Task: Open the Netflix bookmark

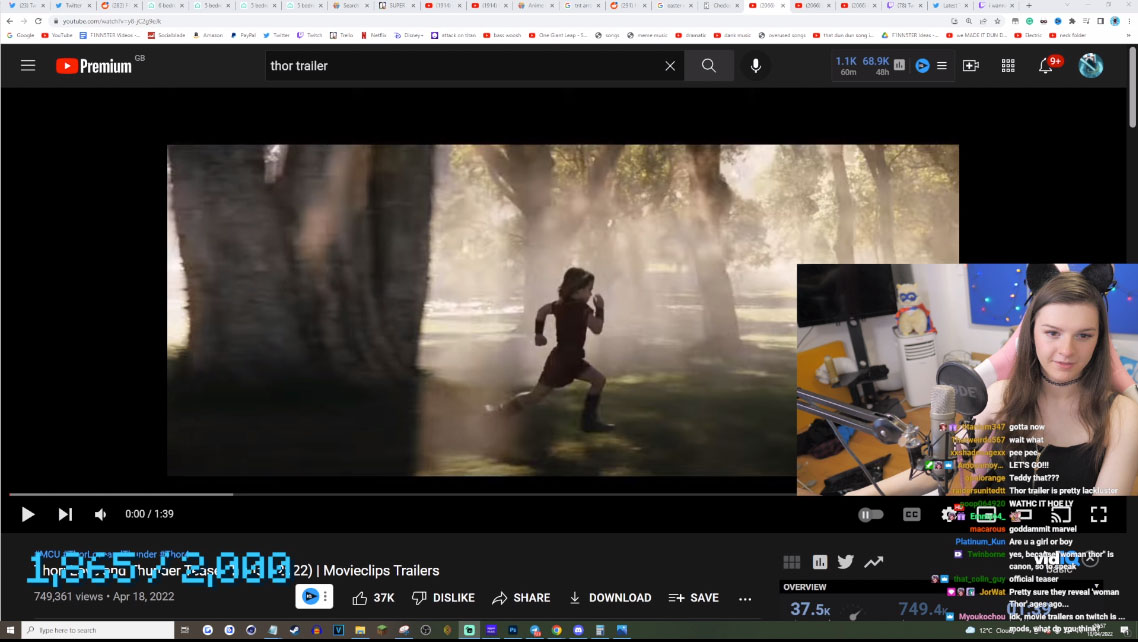Action: (374, 35)
